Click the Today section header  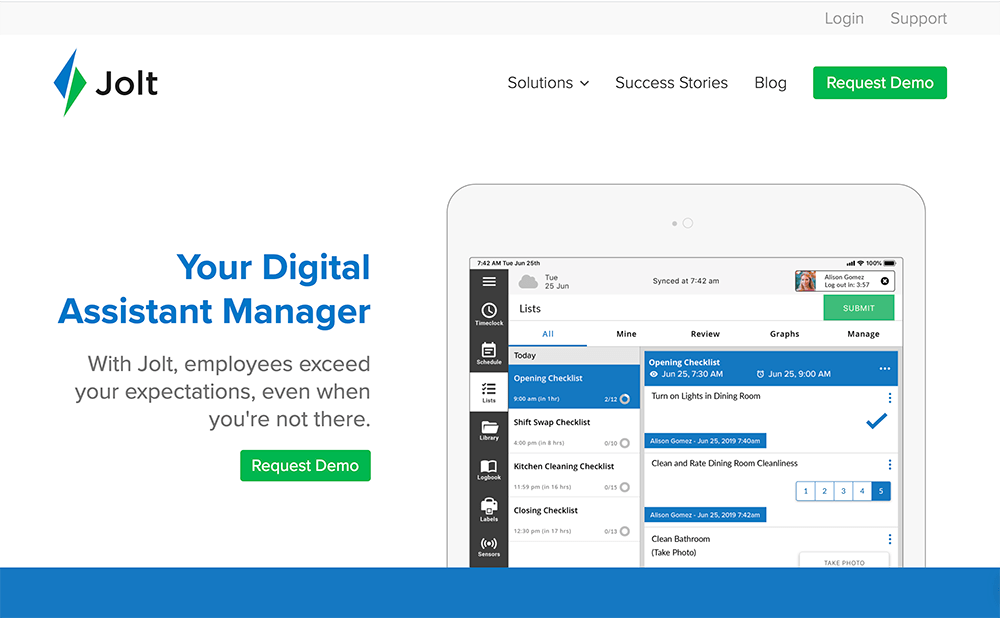pos(574,356)
